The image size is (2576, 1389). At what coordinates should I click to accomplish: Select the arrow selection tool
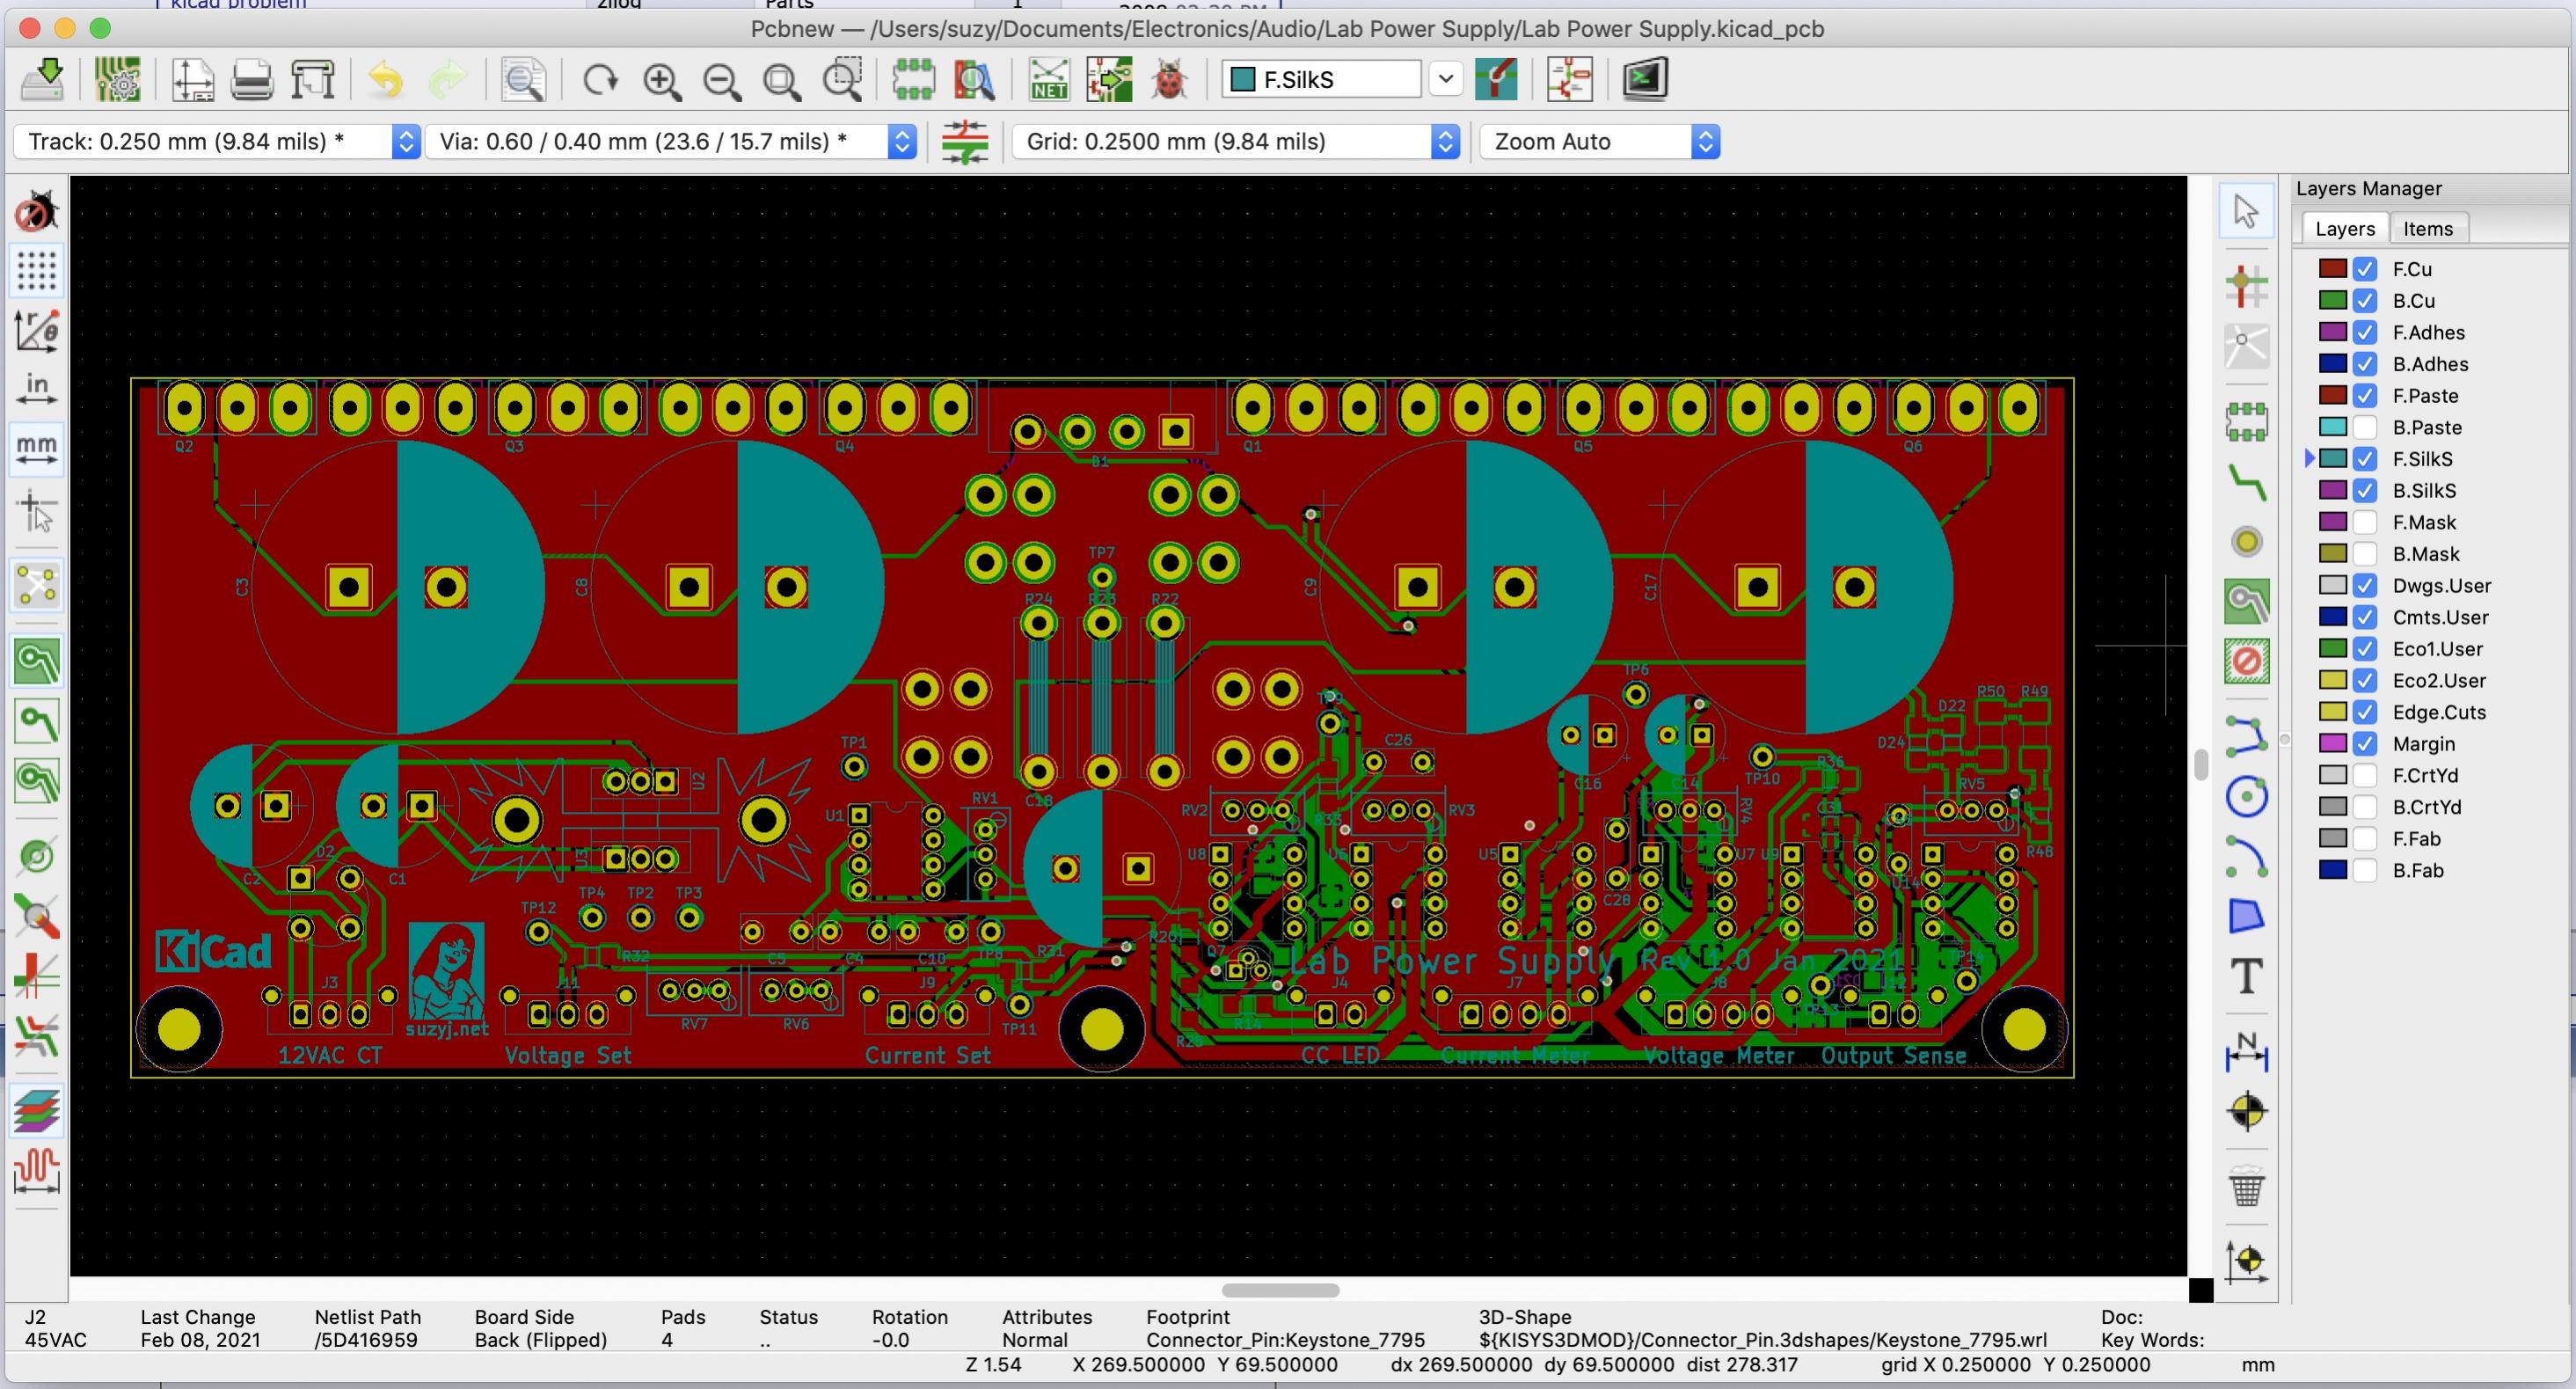pyautogui.click(x=2246, y=211)
